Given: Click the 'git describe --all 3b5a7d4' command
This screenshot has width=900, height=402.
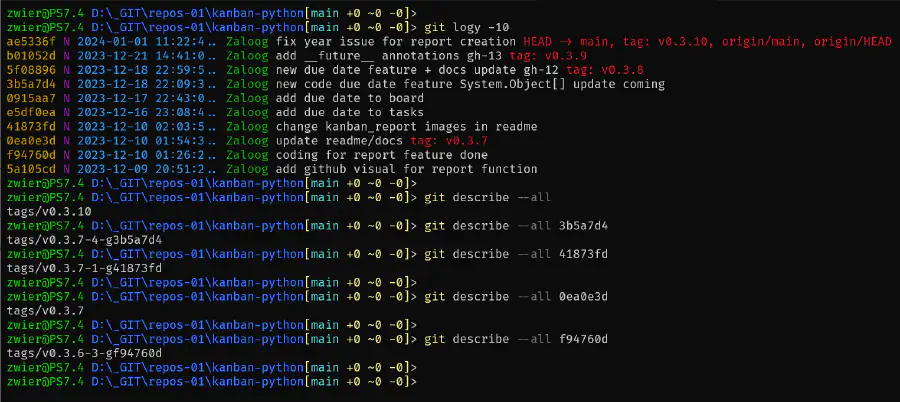Looking at the screenshot, I should tap(516, 226).
